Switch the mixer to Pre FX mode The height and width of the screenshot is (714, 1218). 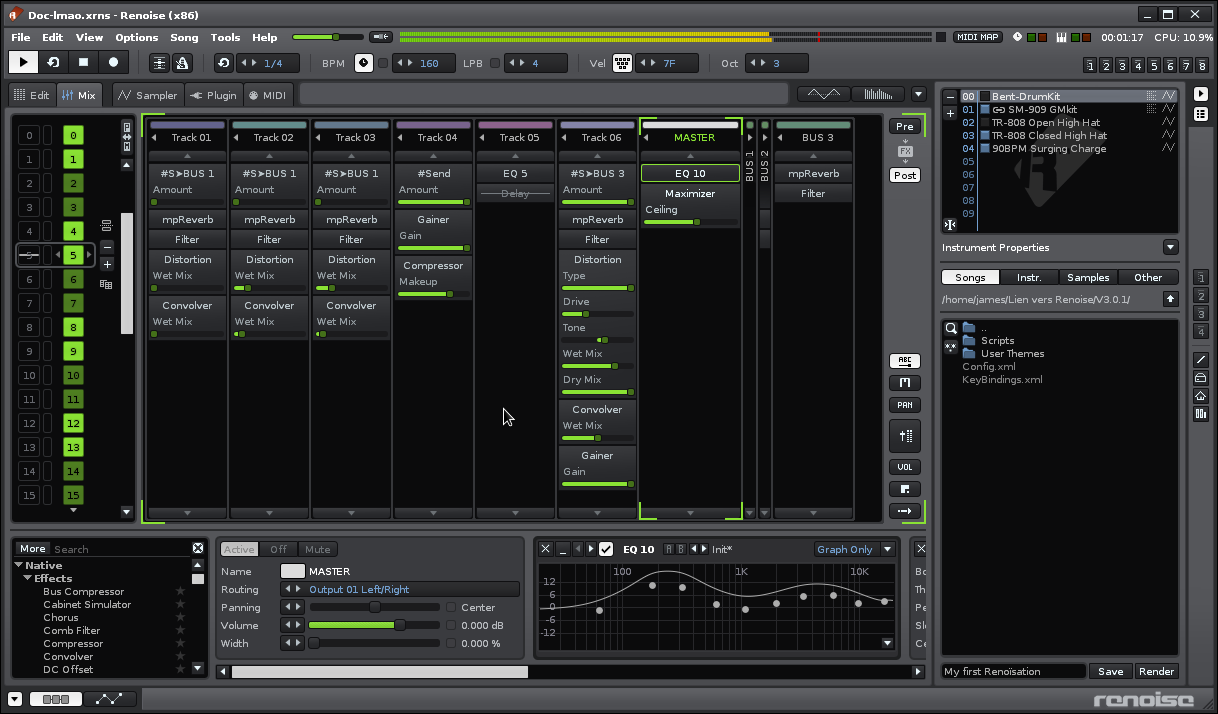coord(904,127)
